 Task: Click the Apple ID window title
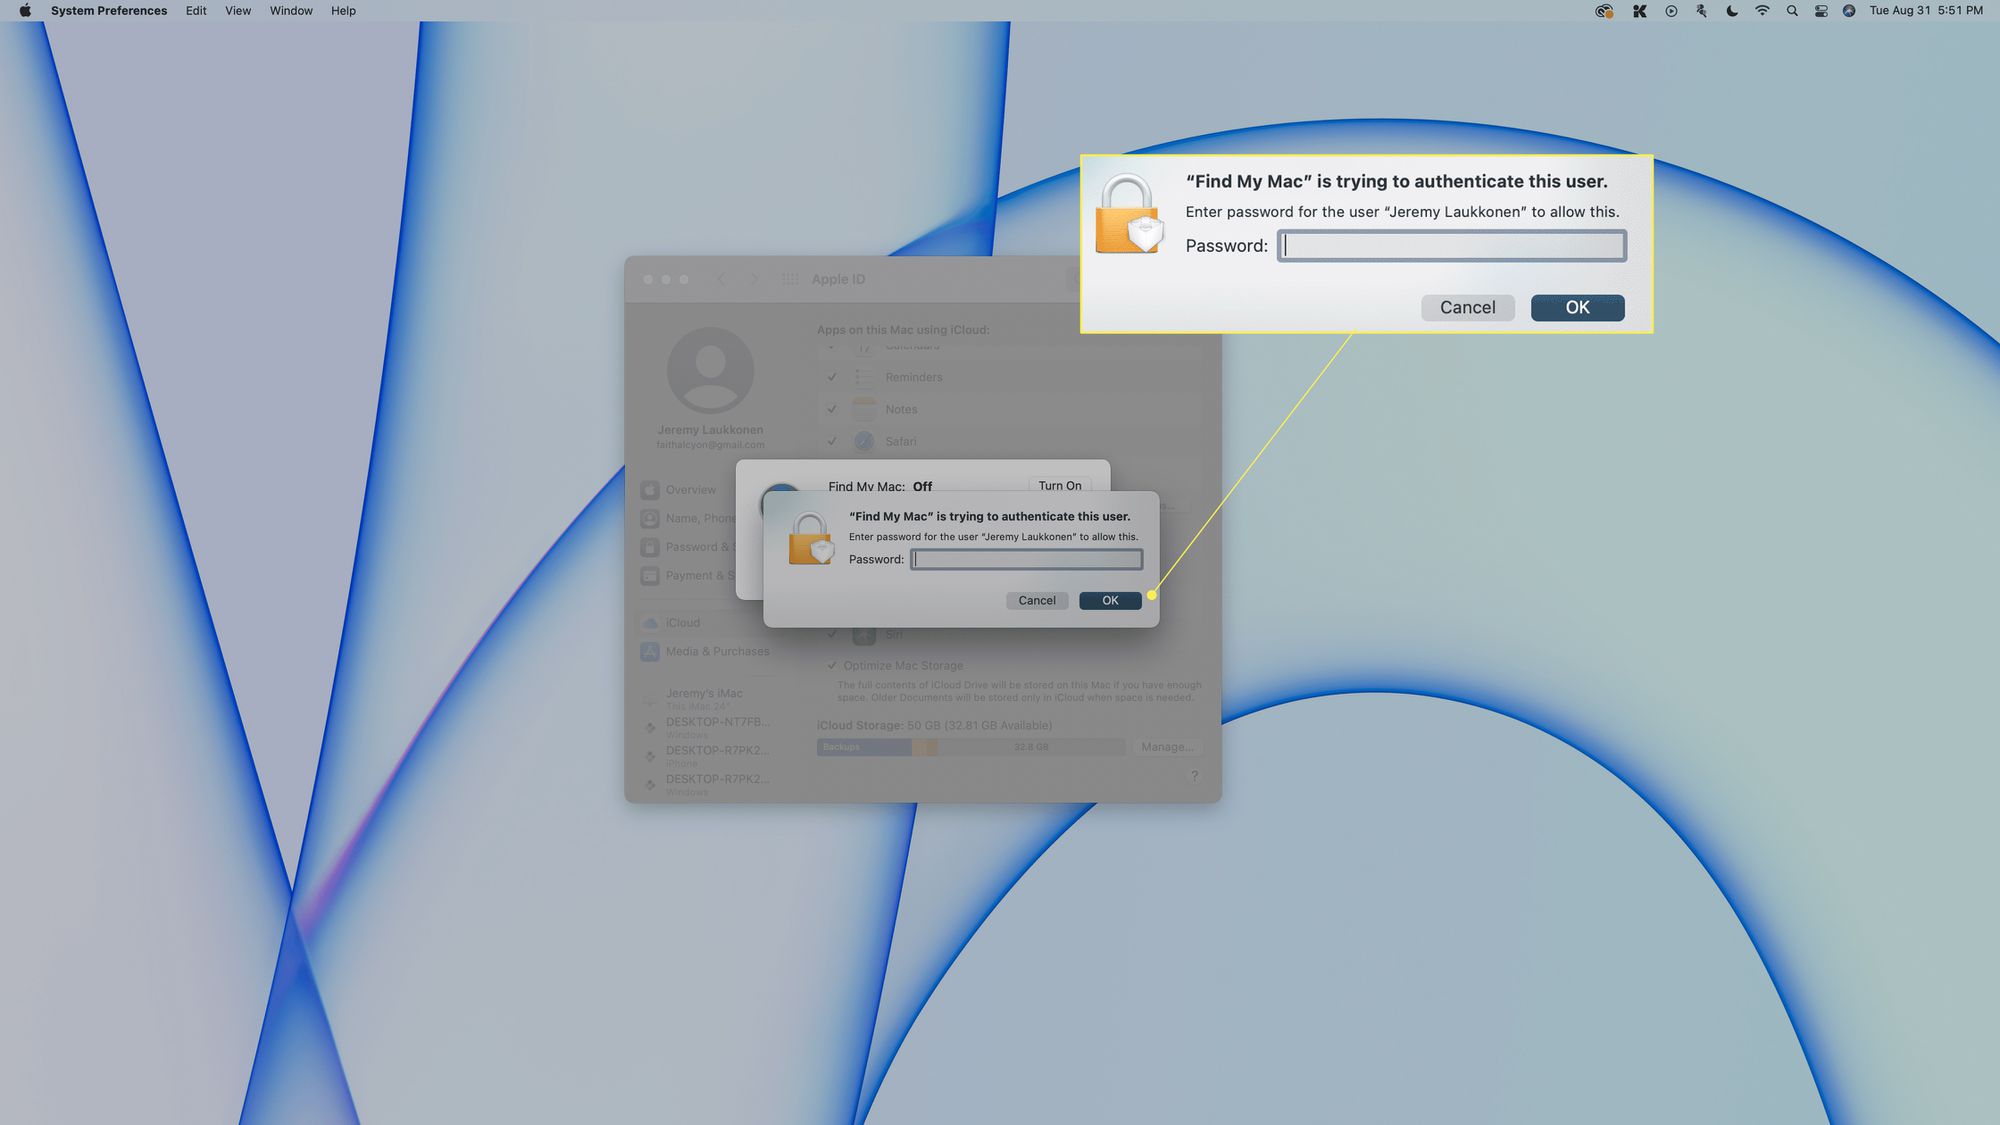click(838, 279)
